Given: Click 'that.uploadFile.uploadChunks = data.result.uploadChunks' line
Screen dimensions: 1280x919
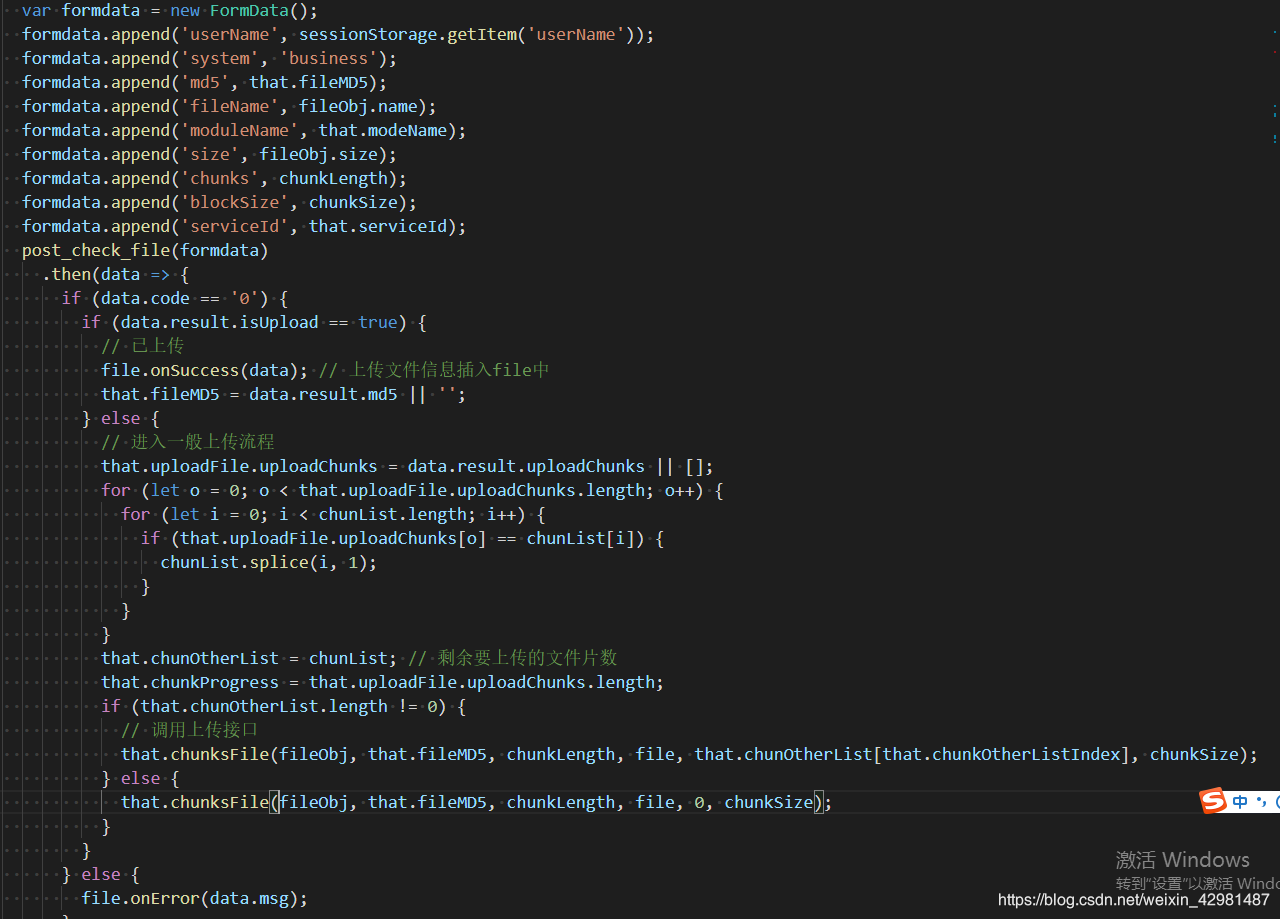Looking at the screenshot, I should point(407,467).
